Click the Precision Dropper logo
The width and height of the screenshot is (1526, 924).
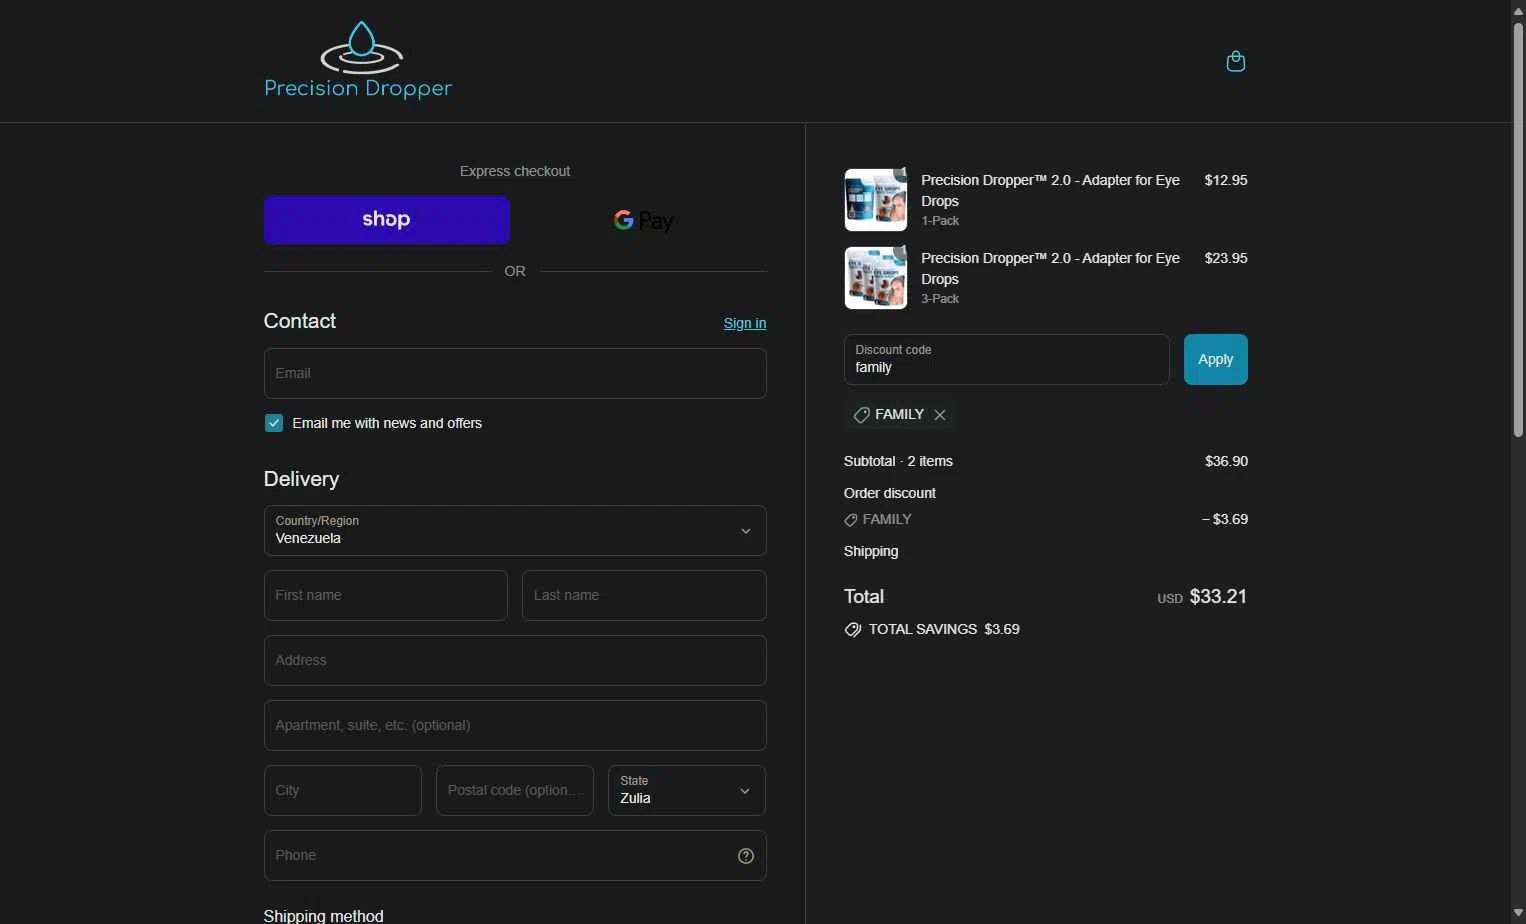(x=358, y=60)
